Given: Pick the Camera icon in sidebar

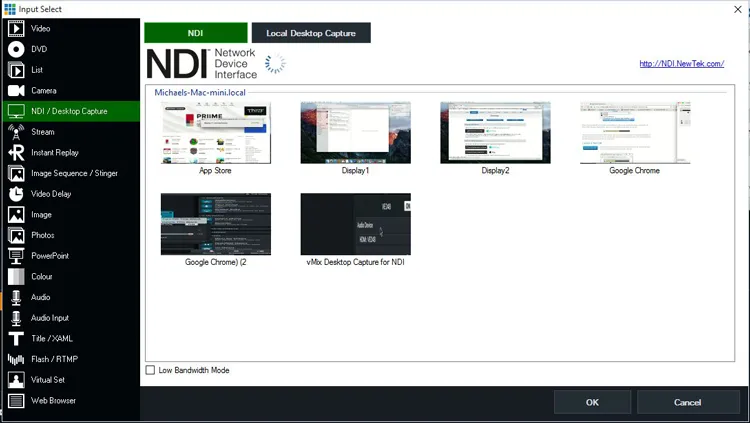Looking at the screenshot, I should [x=16, y=90].
